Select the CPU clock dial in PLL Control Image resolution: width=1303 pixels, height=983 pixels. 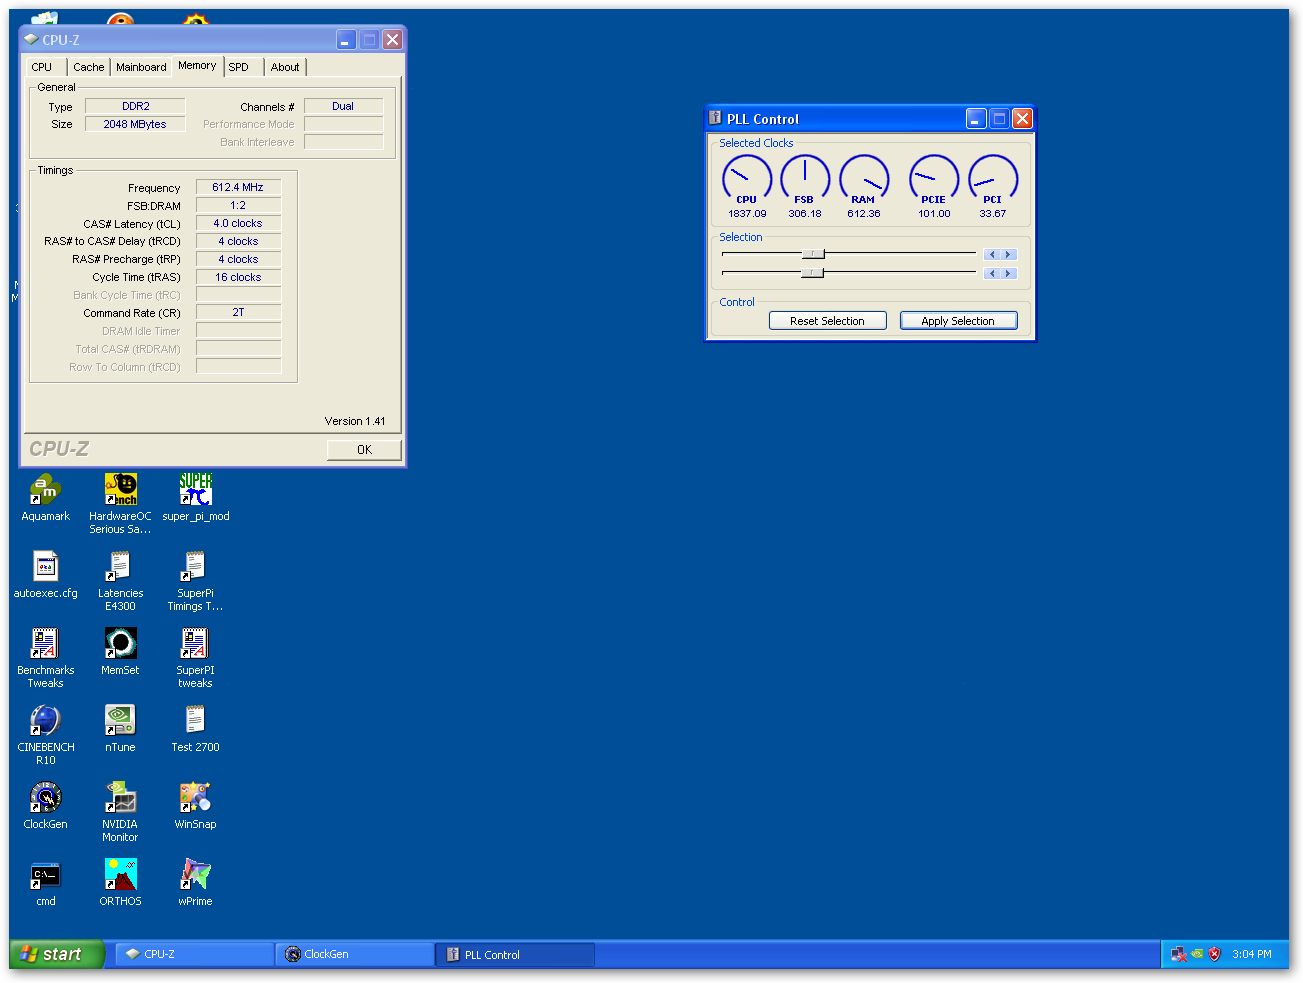pyautogui.click(x=747, y=180)
